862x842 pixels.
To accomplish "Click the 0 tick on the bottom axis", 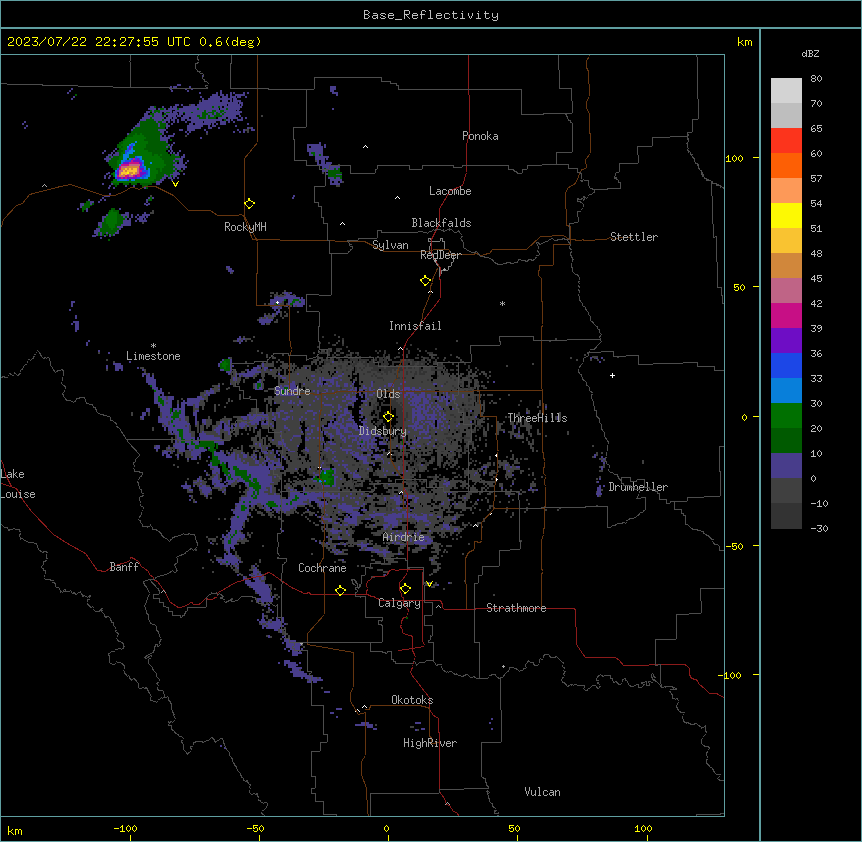I will [x=386, y=828].
